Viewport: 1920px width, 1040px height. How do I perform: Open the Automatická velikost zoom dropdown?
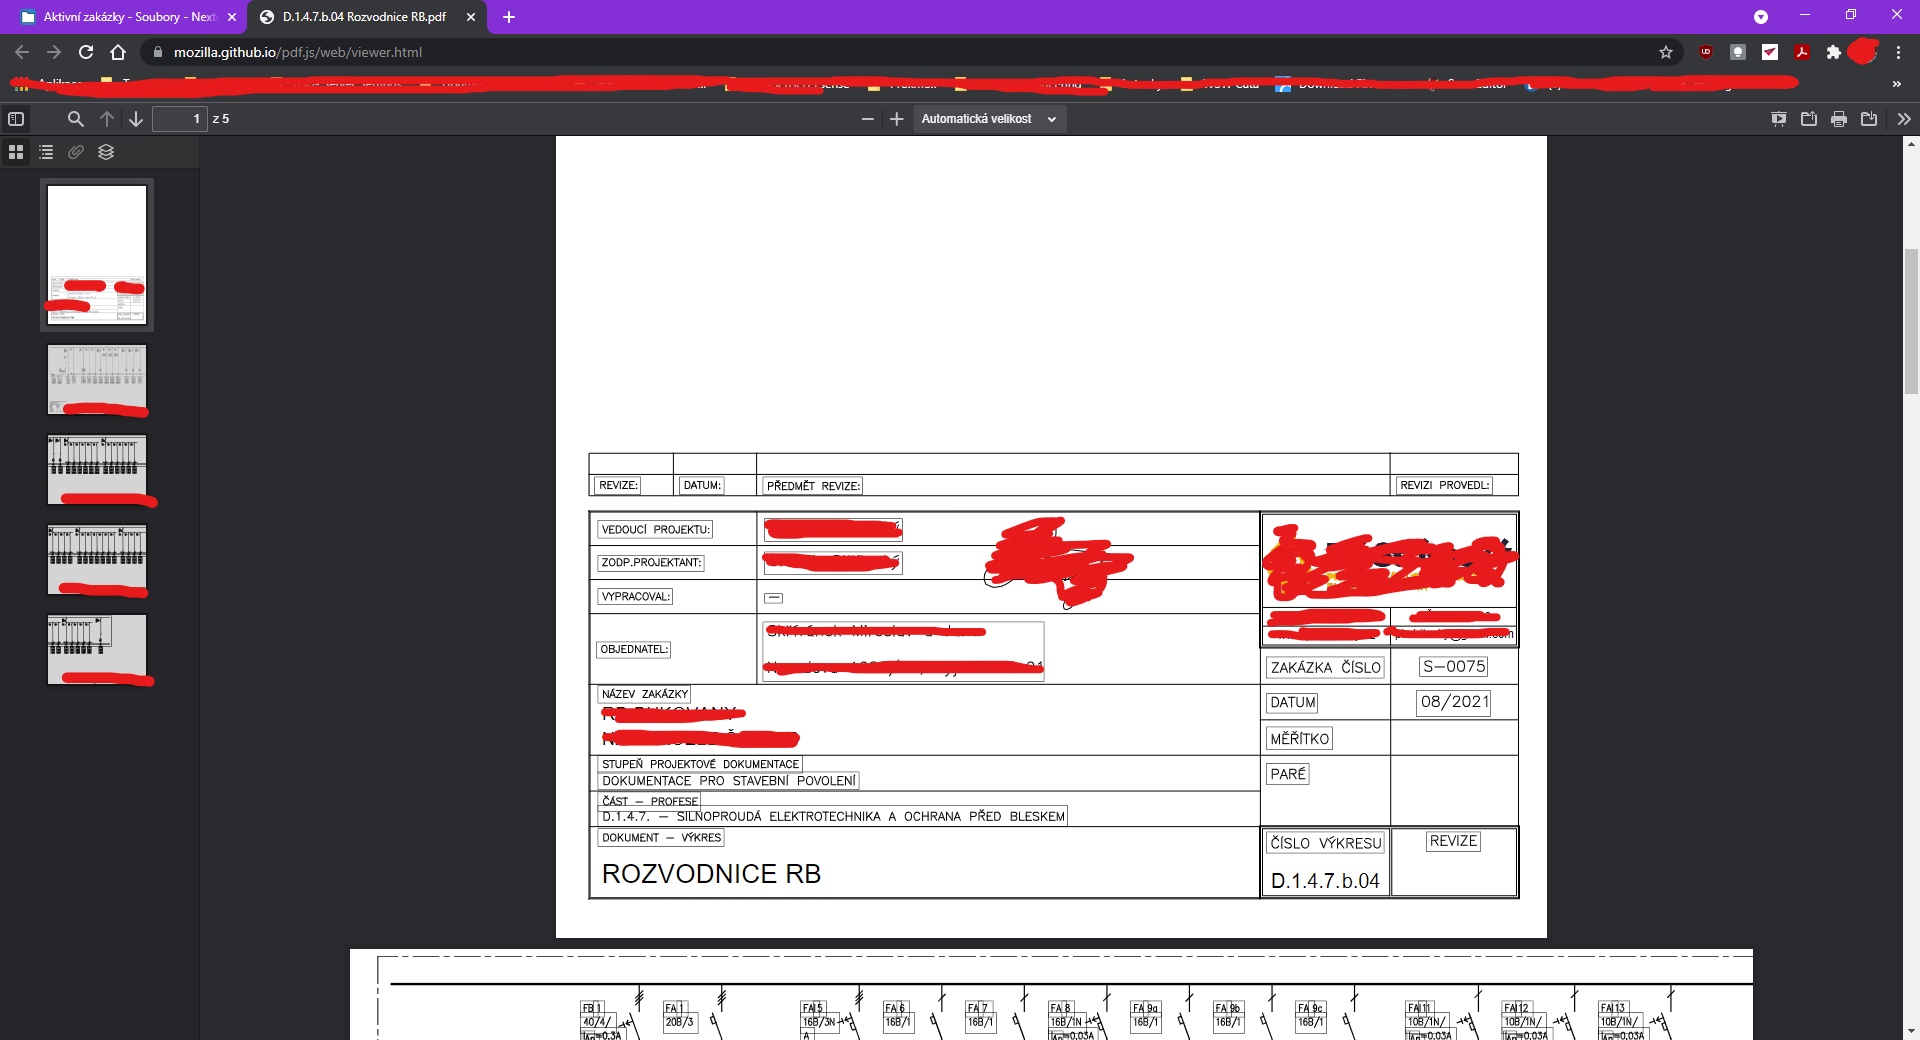989,119
